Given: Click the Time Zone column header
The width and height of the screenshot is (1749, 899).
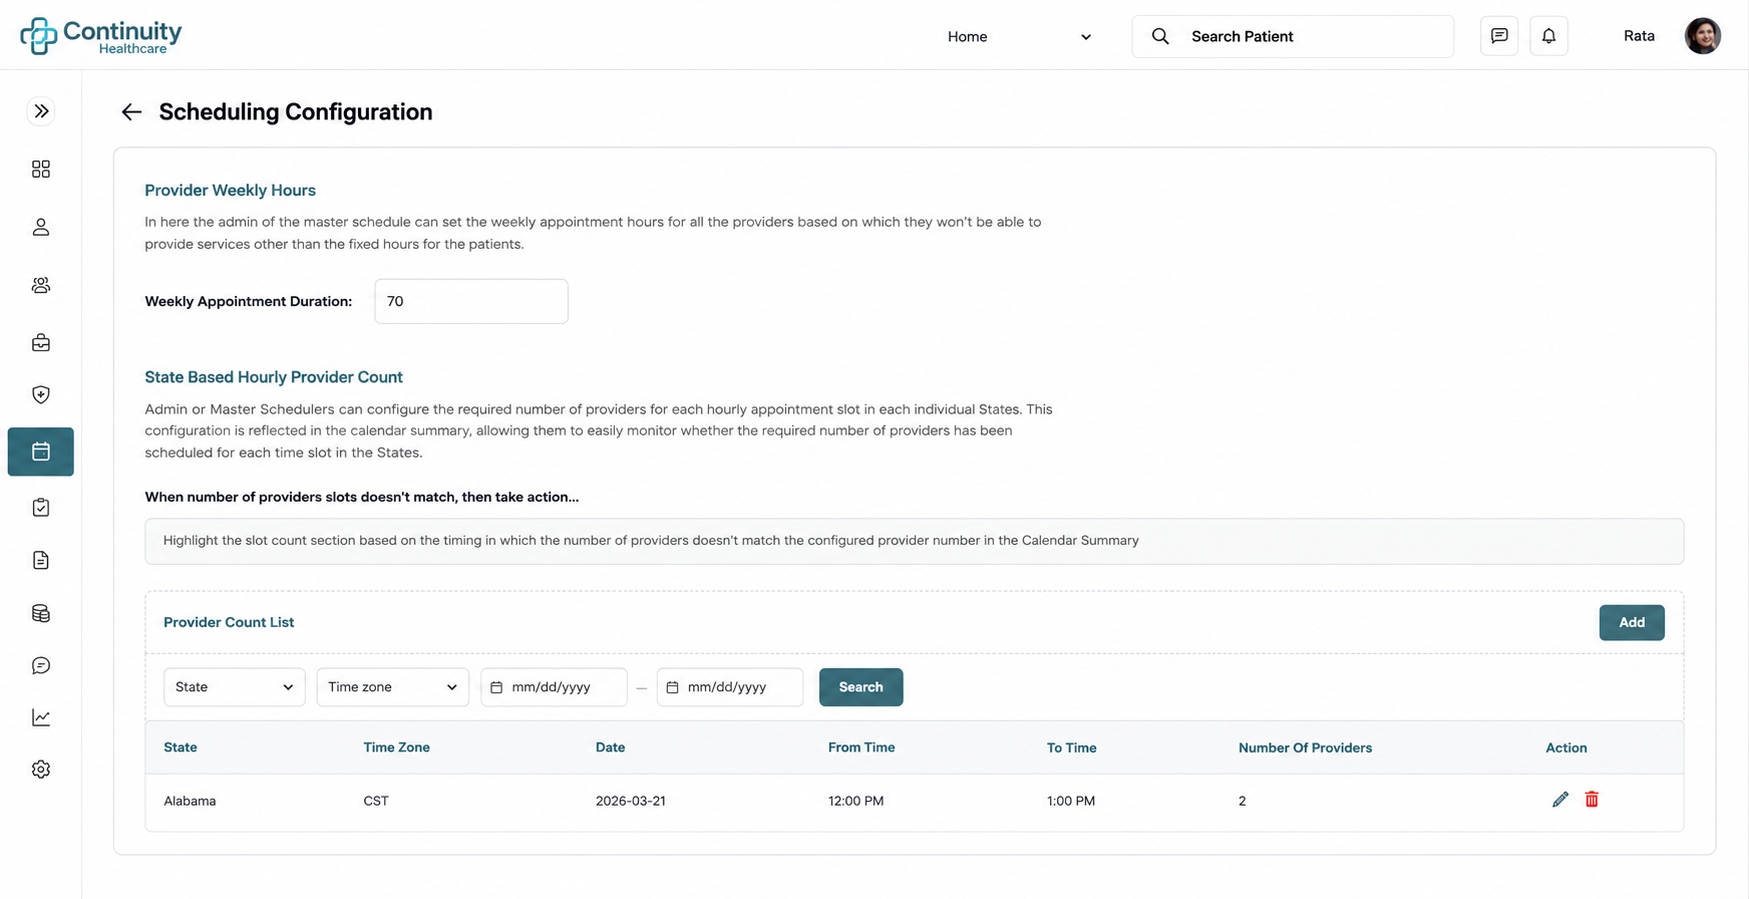Looking at the screenshot, I should 396,747.
